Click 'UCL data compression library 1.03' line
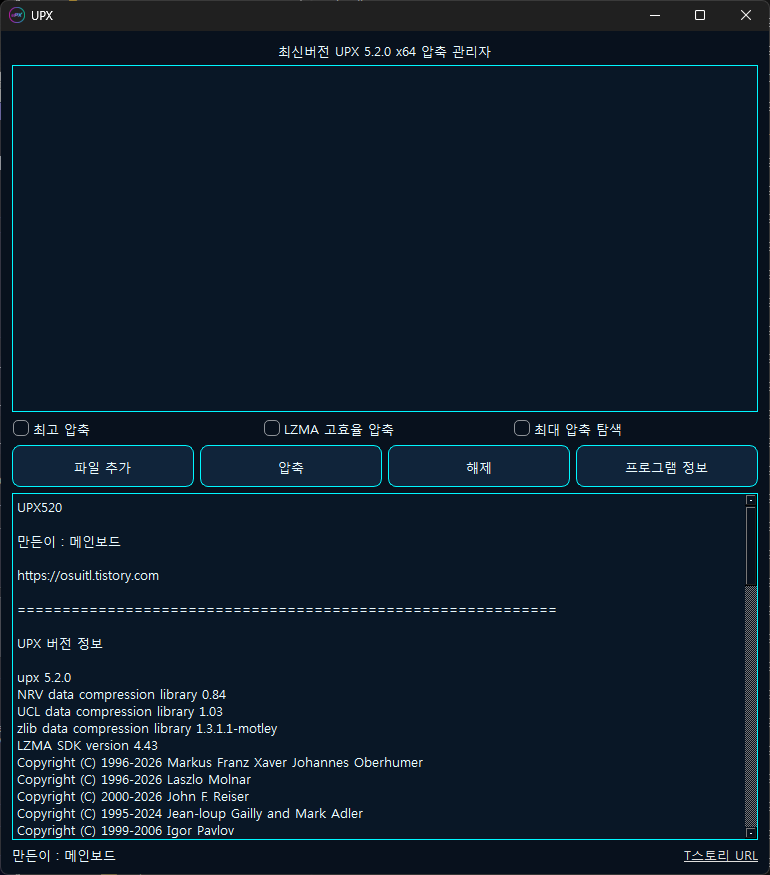The width and height of the screenshot is (770, 875). (x=120, y=712)
